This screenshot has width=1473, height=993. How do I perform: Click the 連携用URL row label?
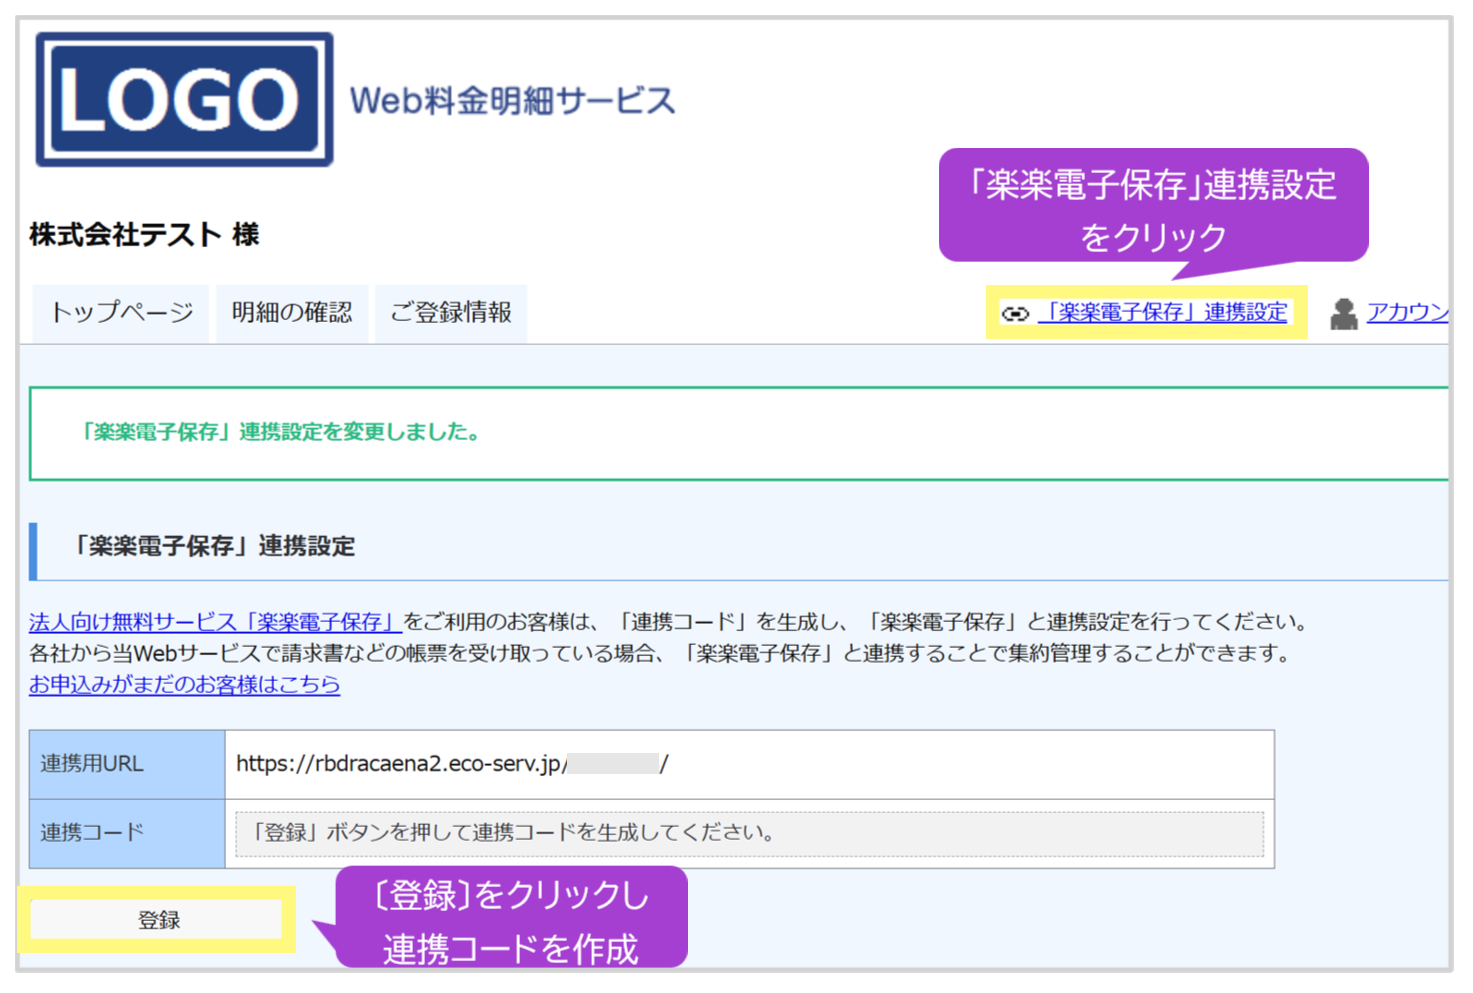pyautogui.click(x=90, y=765)
